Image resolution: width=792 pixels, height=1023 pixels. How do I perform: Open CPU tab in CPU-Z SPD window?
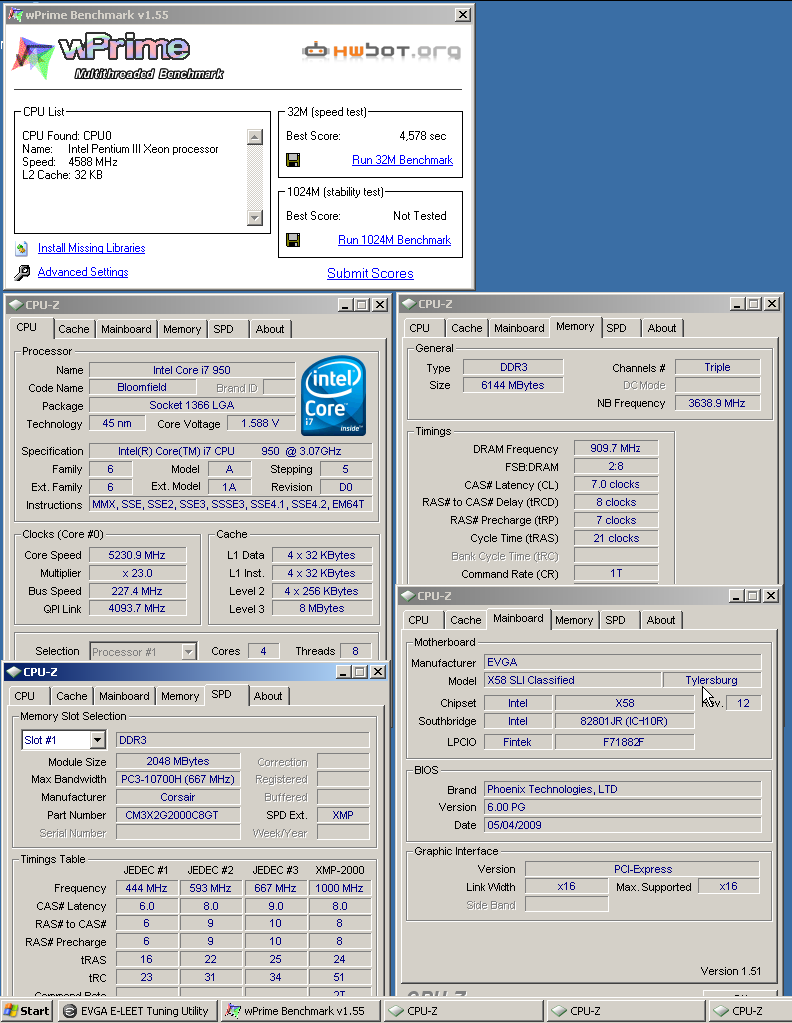(25, 696)
